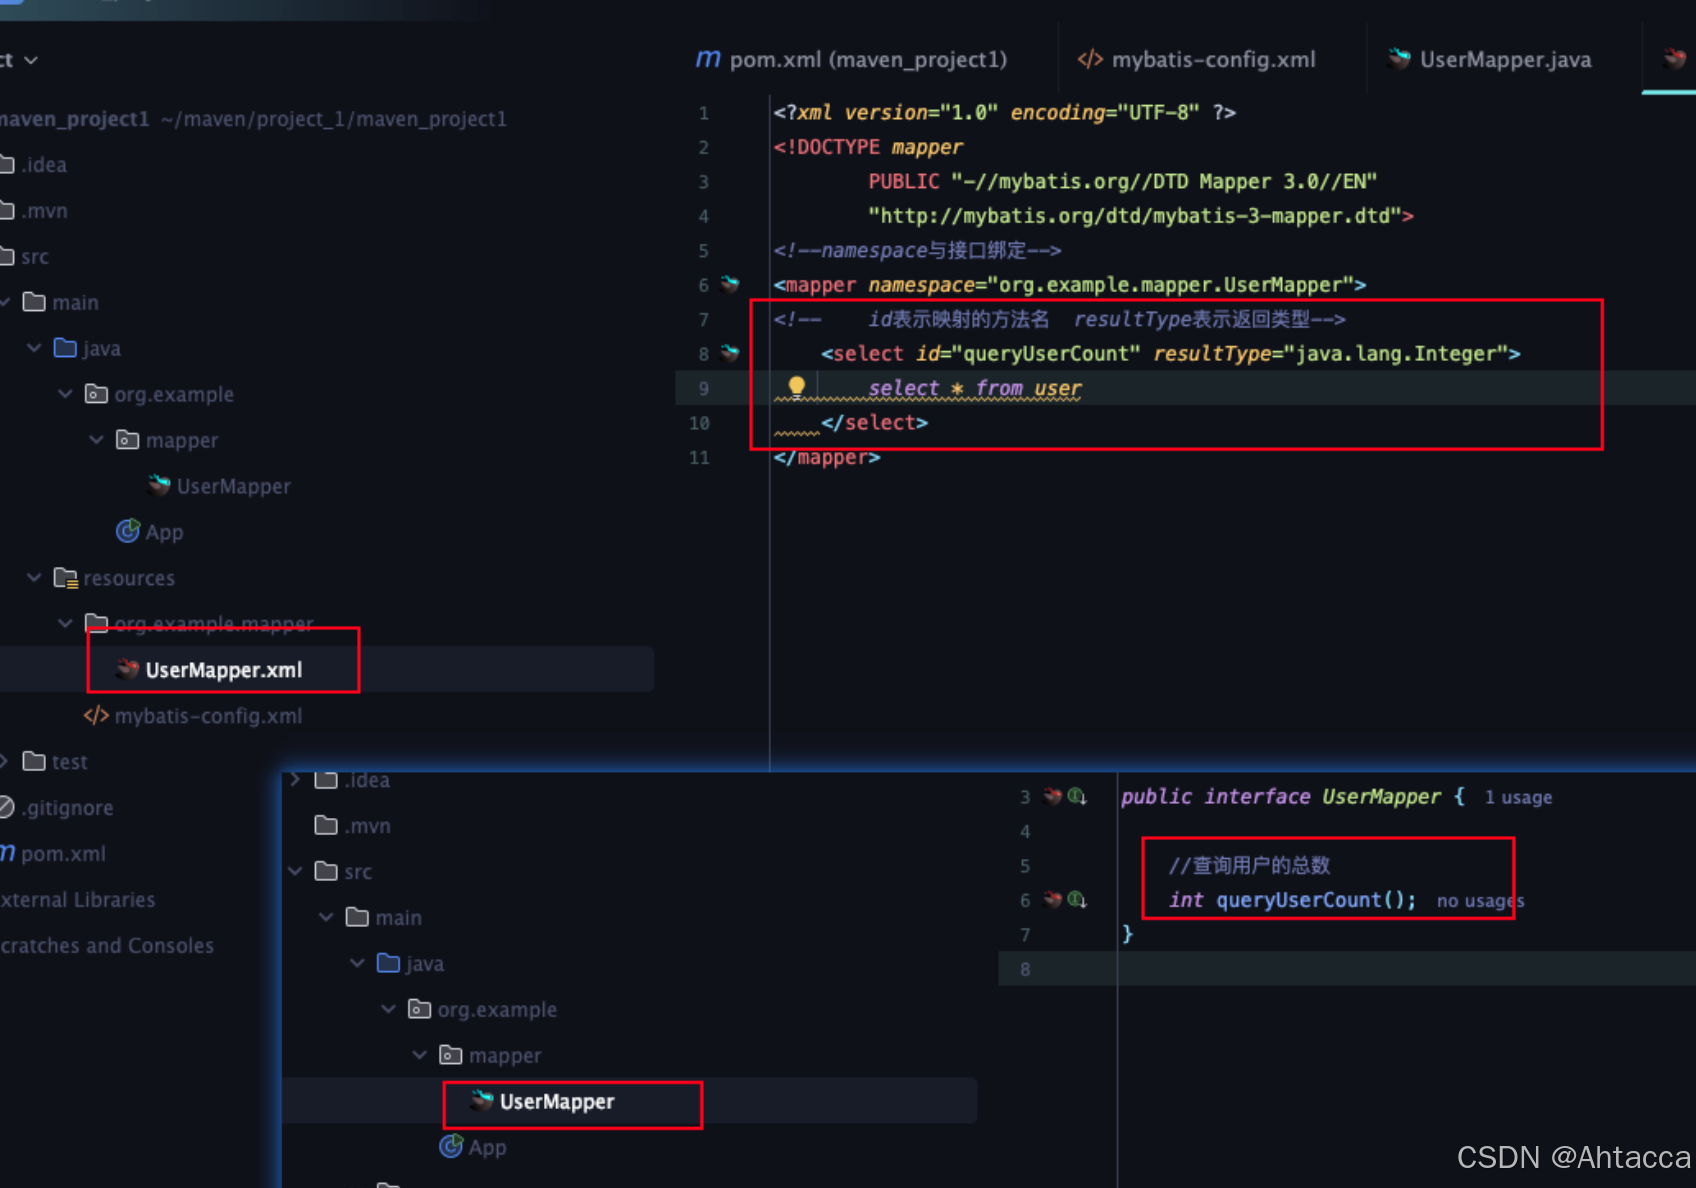Collapse the org.example package chevron in upper tree

(x=65, y=394)
